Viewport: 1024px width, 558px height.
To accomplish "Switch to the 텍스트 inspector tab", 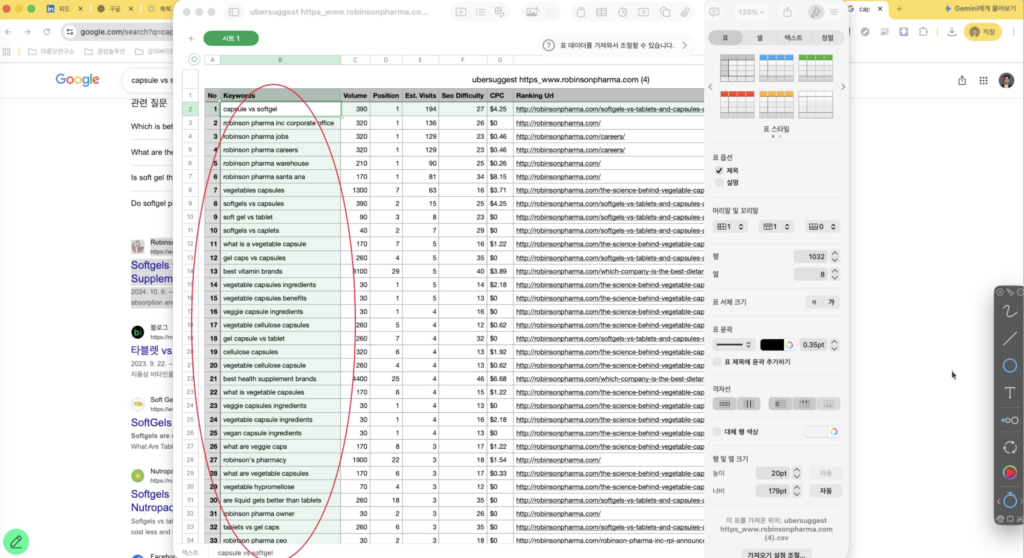I will tap(793, 38).
